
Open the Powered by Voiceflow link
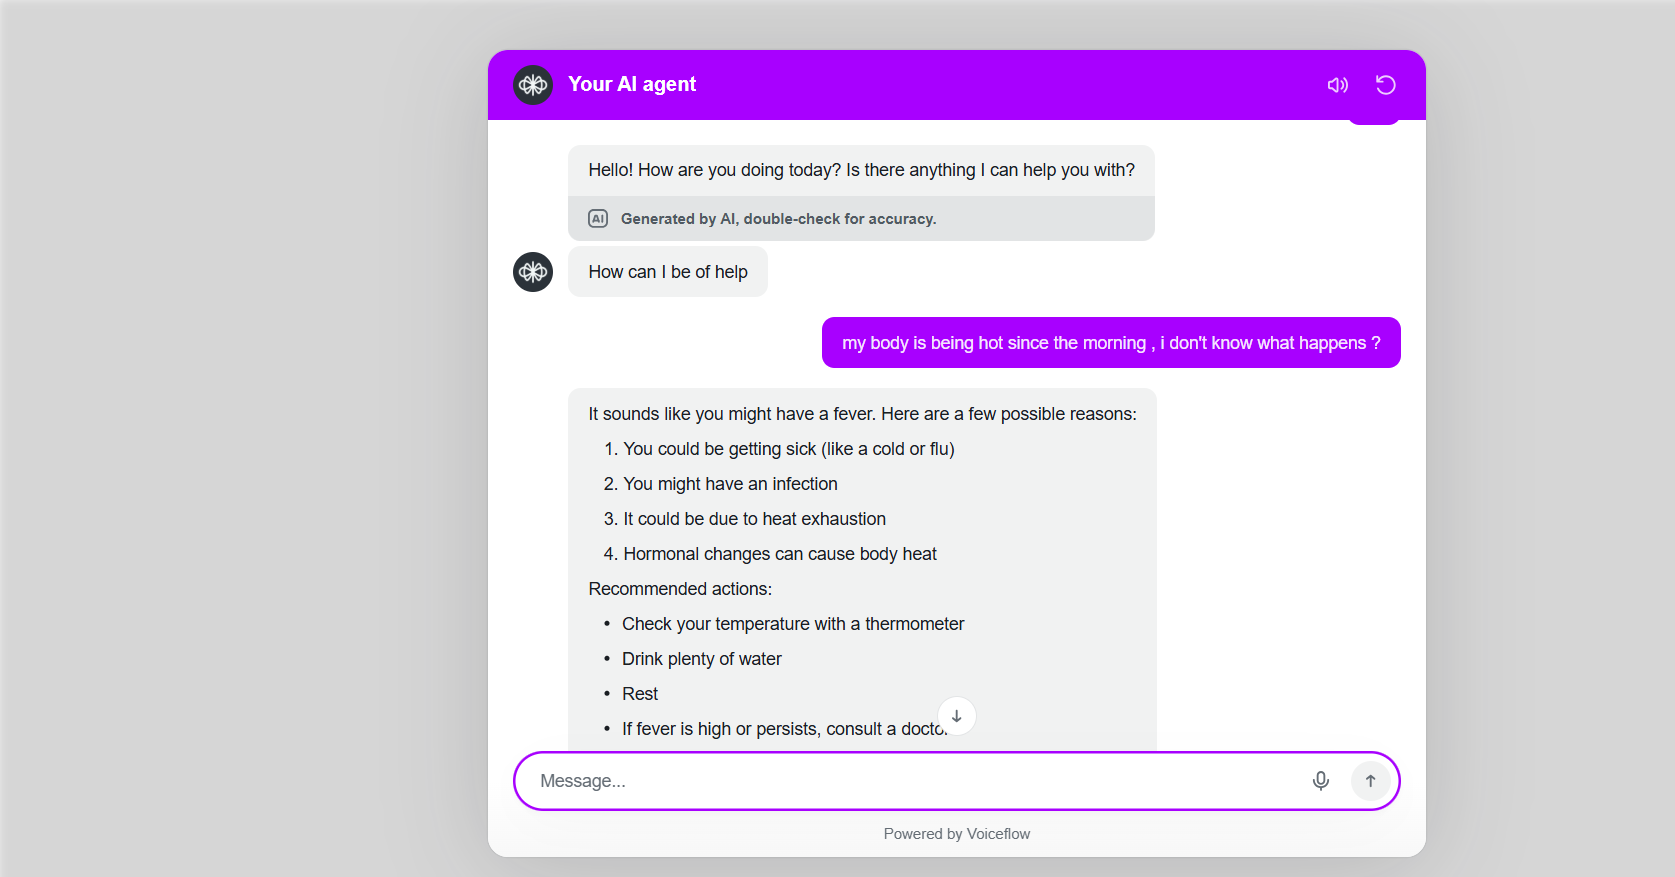coord(956,833)
